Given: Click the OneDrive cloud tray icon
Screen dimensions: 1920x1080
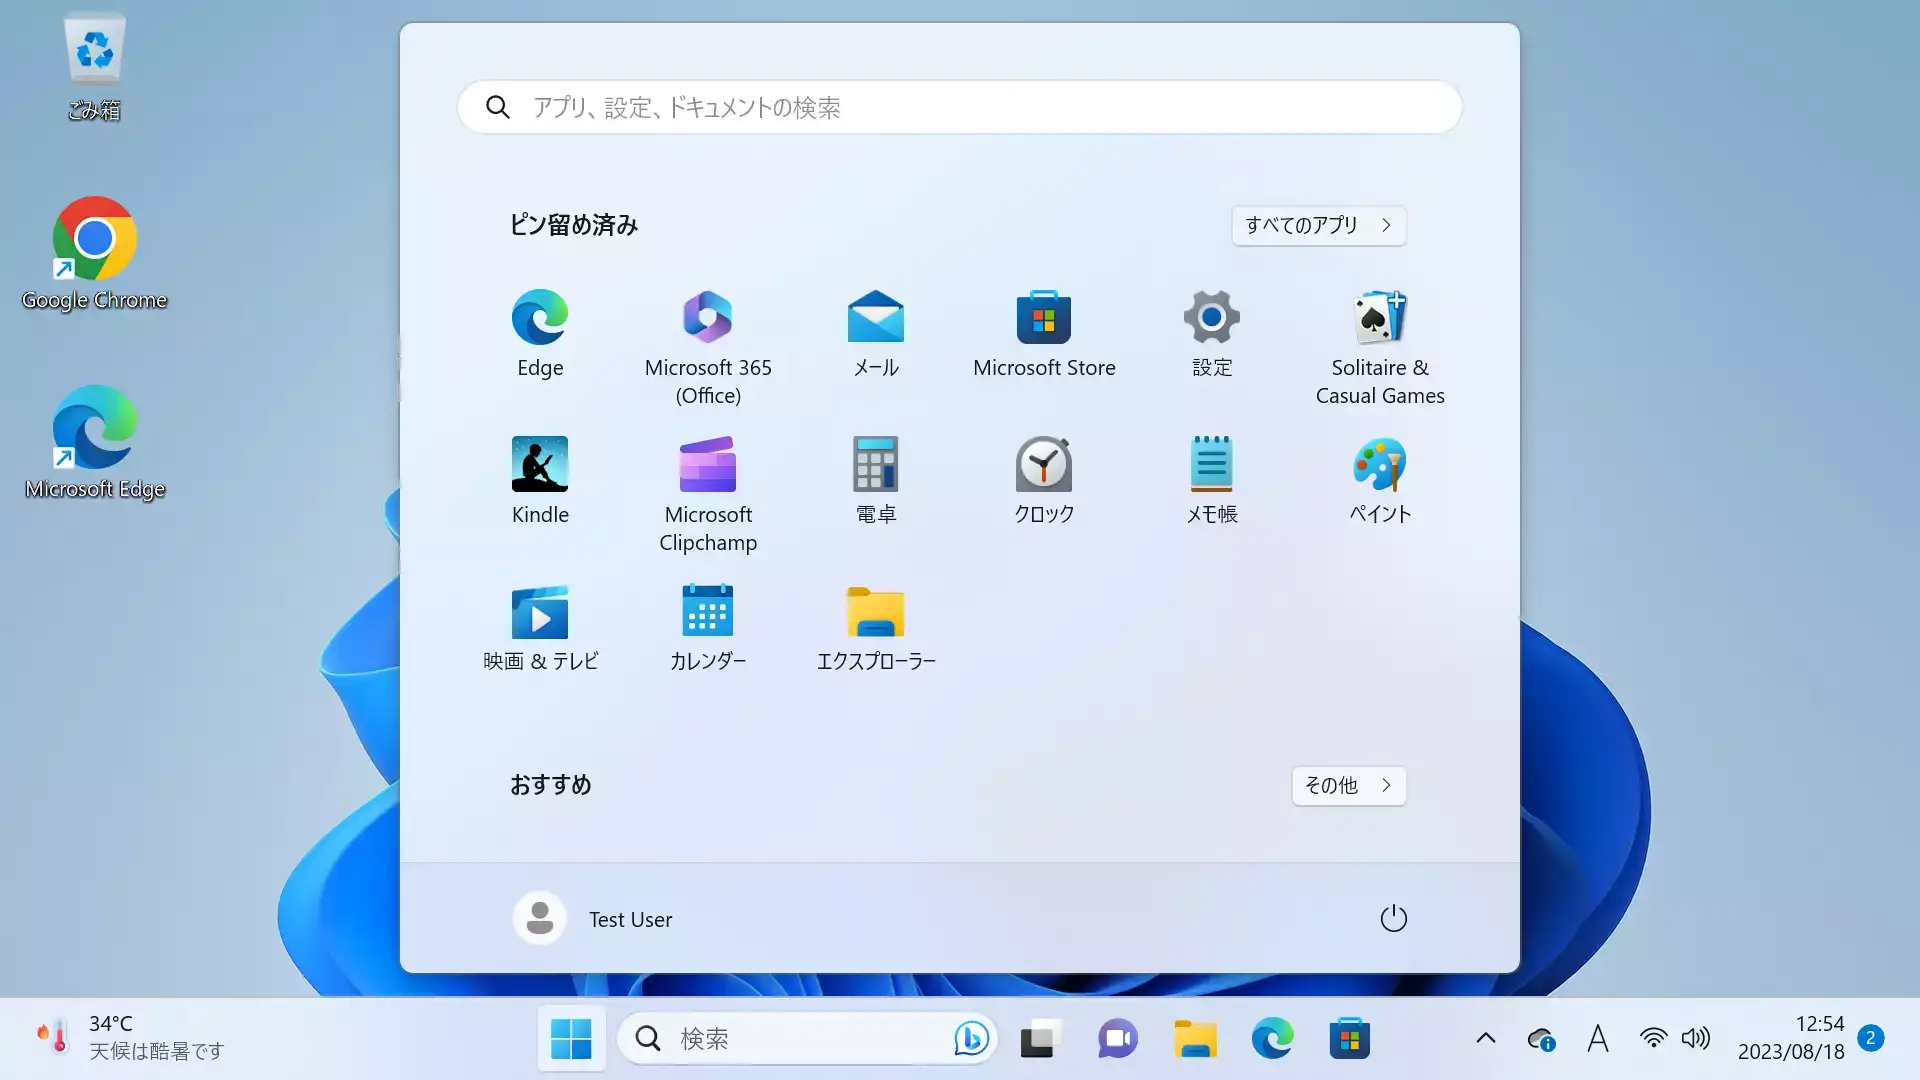Looking at the screenshot, I should coord(1541,1039).
